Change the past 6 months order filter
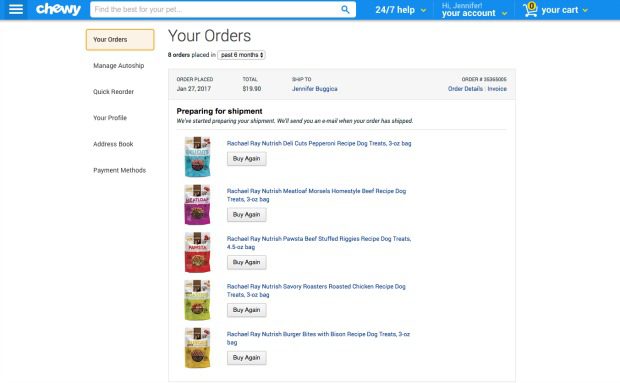The height and width of the screenshot is (383, 620). point(242,55)
